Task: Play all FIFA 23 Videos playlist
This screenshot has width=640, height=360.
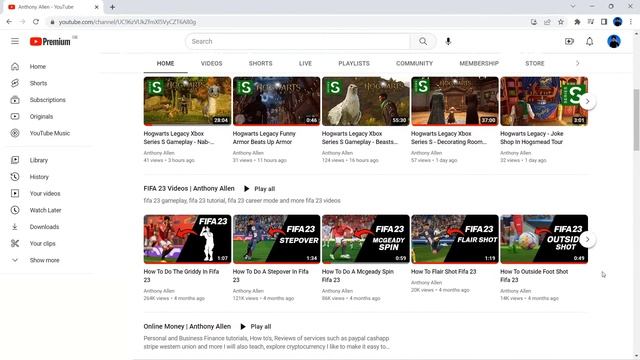Action: pyautogui.click(x=259, y=189)
